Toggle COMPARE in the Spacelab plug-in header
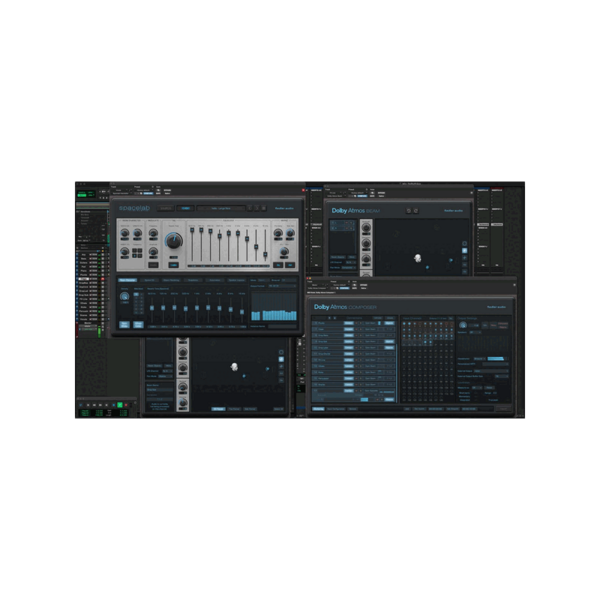This screenshot has height=600, width=600. (x=148, y=193)
